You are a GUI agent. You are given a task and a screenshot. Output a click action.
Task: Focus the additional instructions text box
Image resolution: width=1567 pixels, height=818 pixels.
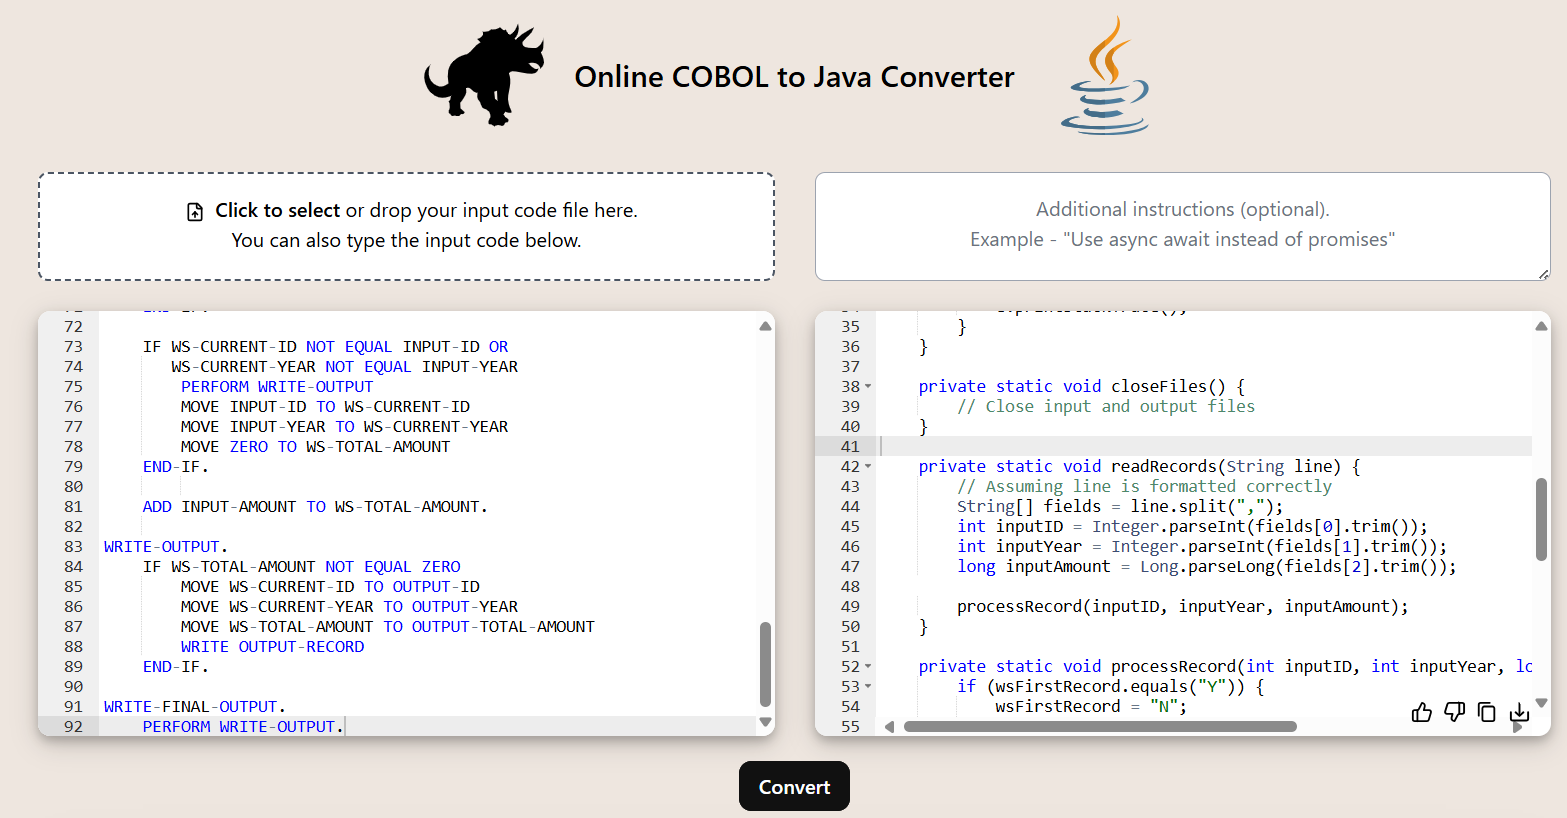(1182, 226)
